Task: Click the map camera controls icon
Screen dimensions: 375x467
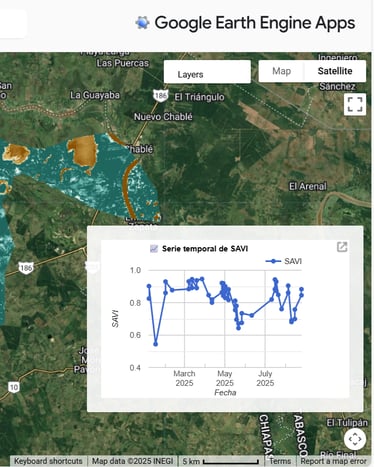Action: (x=355, y=439)
